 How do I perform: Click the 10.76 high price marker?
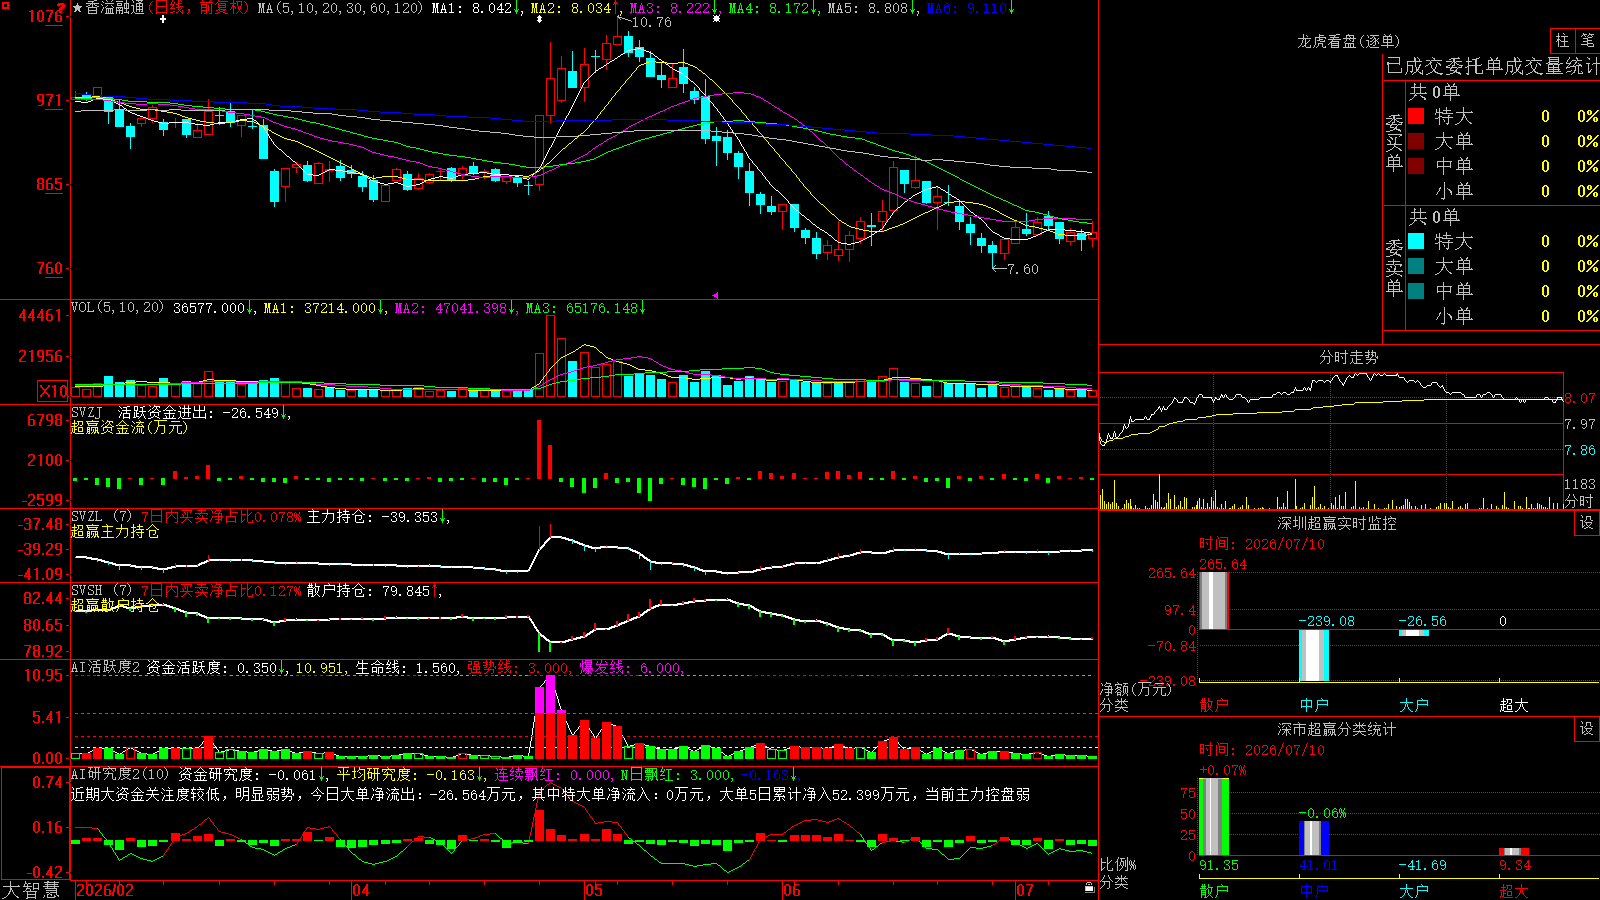point(651,22)
